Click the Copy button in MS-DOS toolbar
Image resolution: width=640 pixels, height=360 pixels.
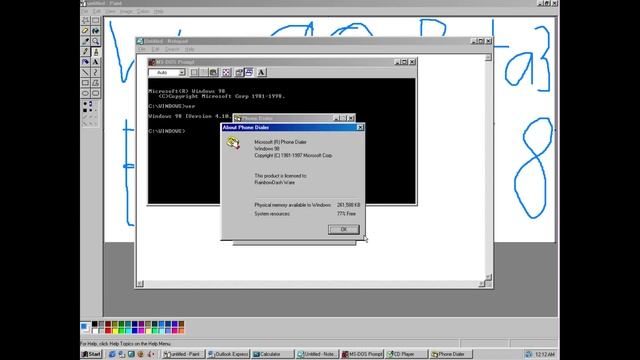[204, 72]
